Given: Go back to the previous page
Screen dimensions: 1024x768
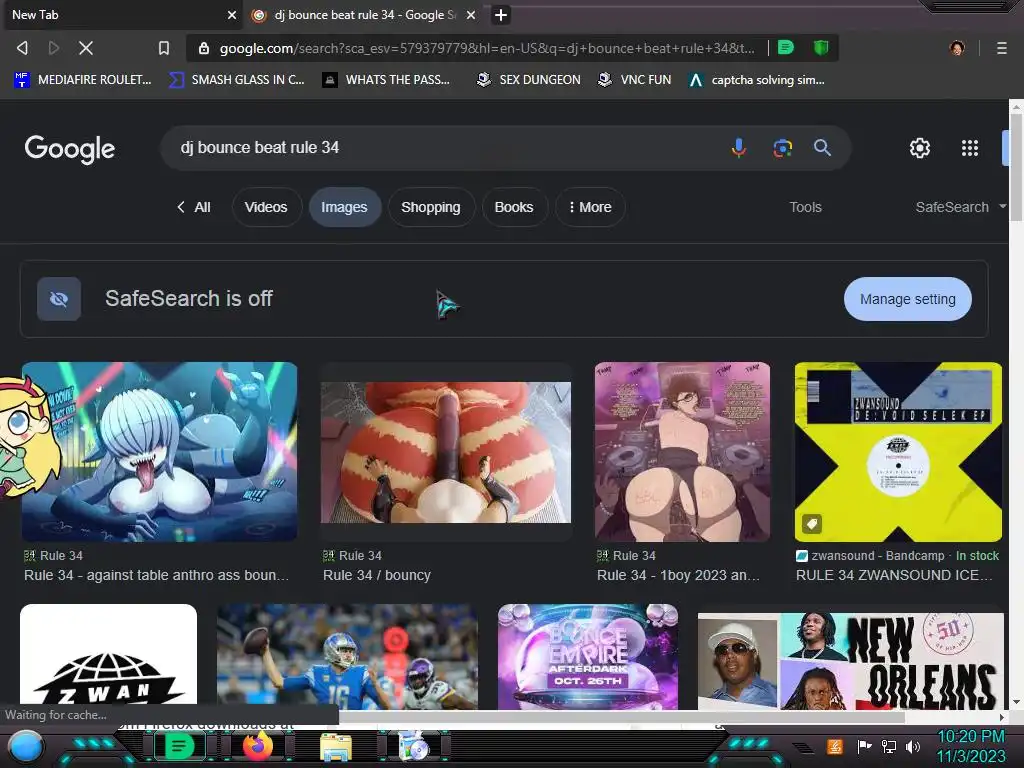Looking at the screenshot, I should point(22,48).
